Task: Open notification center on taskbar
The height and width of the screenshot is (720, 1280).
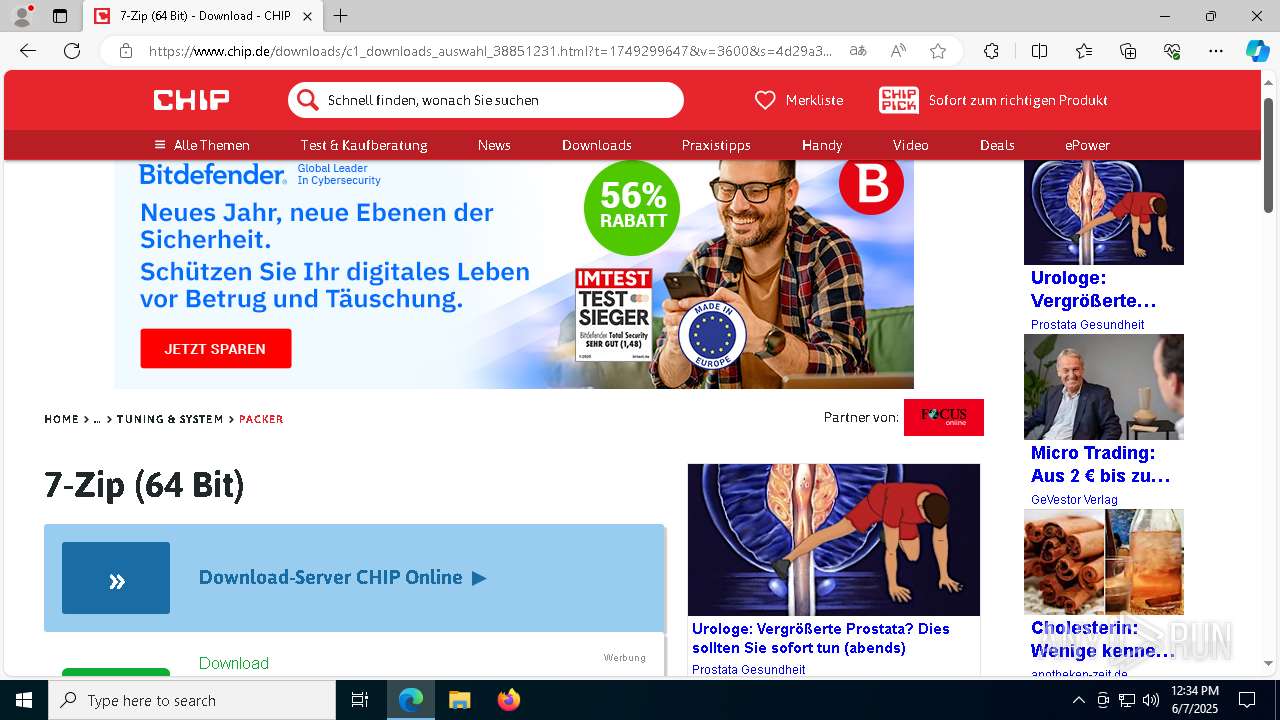Action: point(1247,700)
